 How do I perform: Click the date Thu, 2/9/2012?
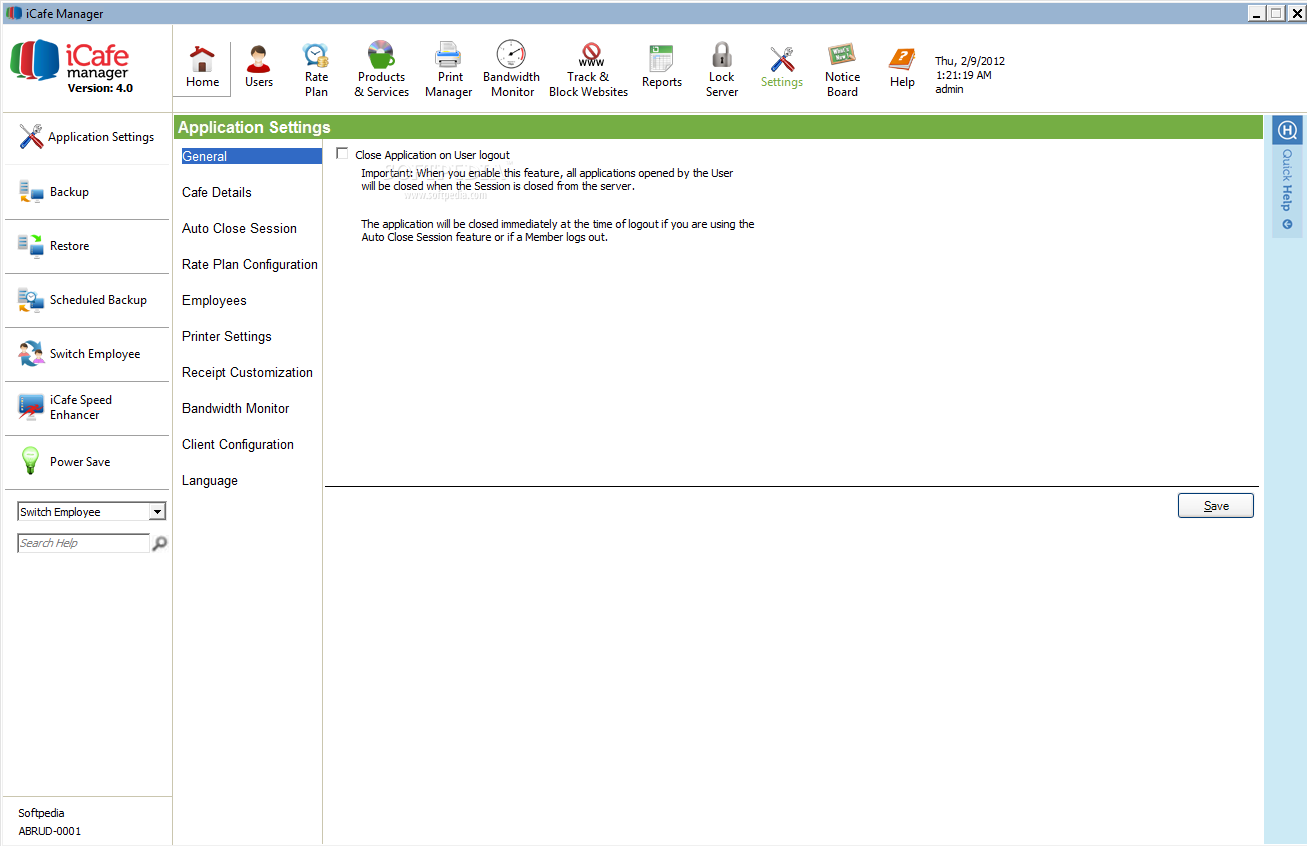tap(970, 61)
